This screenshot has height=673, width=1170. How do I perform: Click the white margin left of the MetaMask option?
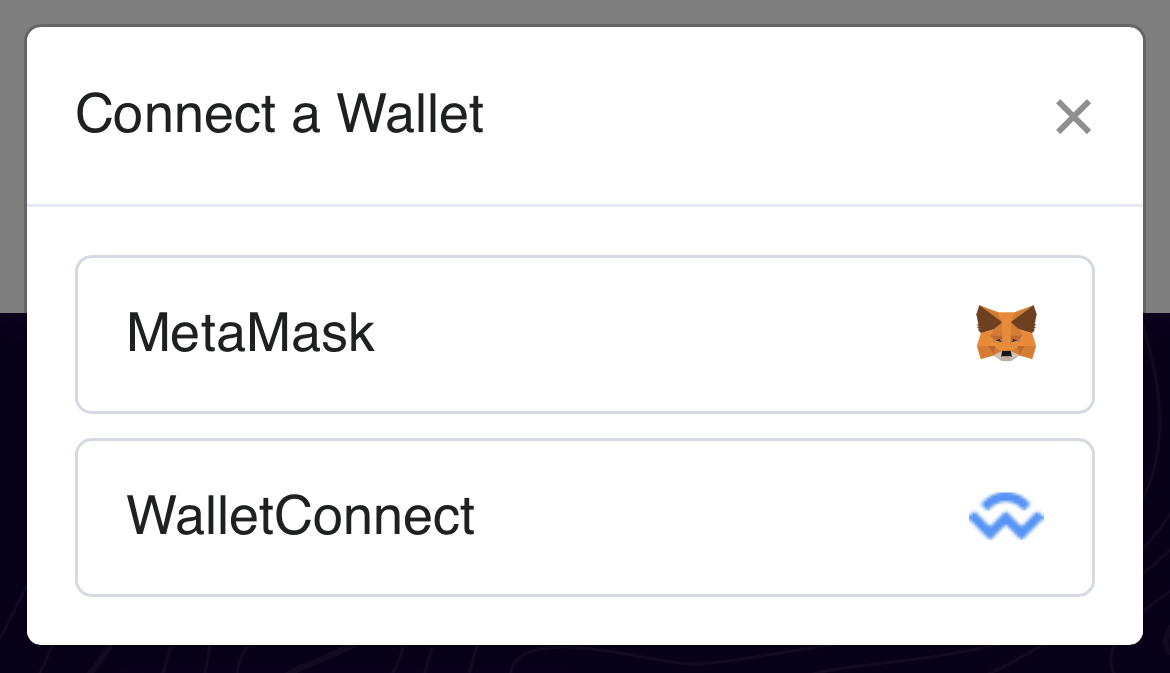coord(51,334)
